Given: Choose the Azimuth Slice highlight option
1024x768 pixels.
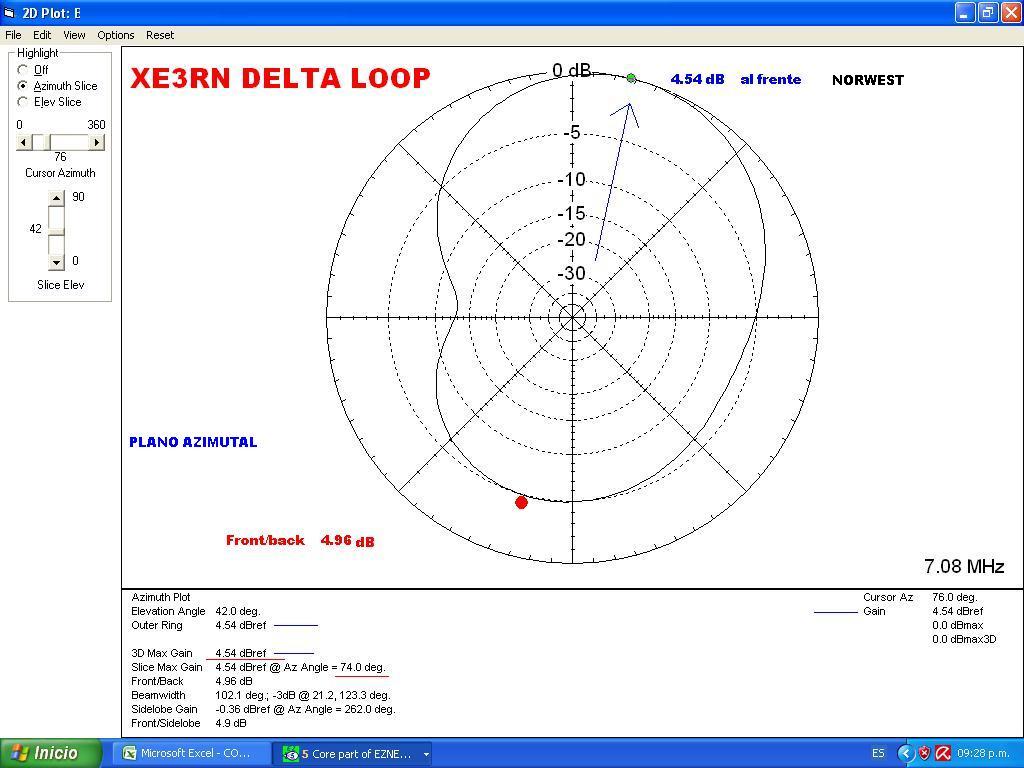Looking at the screenshot, I should [x=23, y=86].
